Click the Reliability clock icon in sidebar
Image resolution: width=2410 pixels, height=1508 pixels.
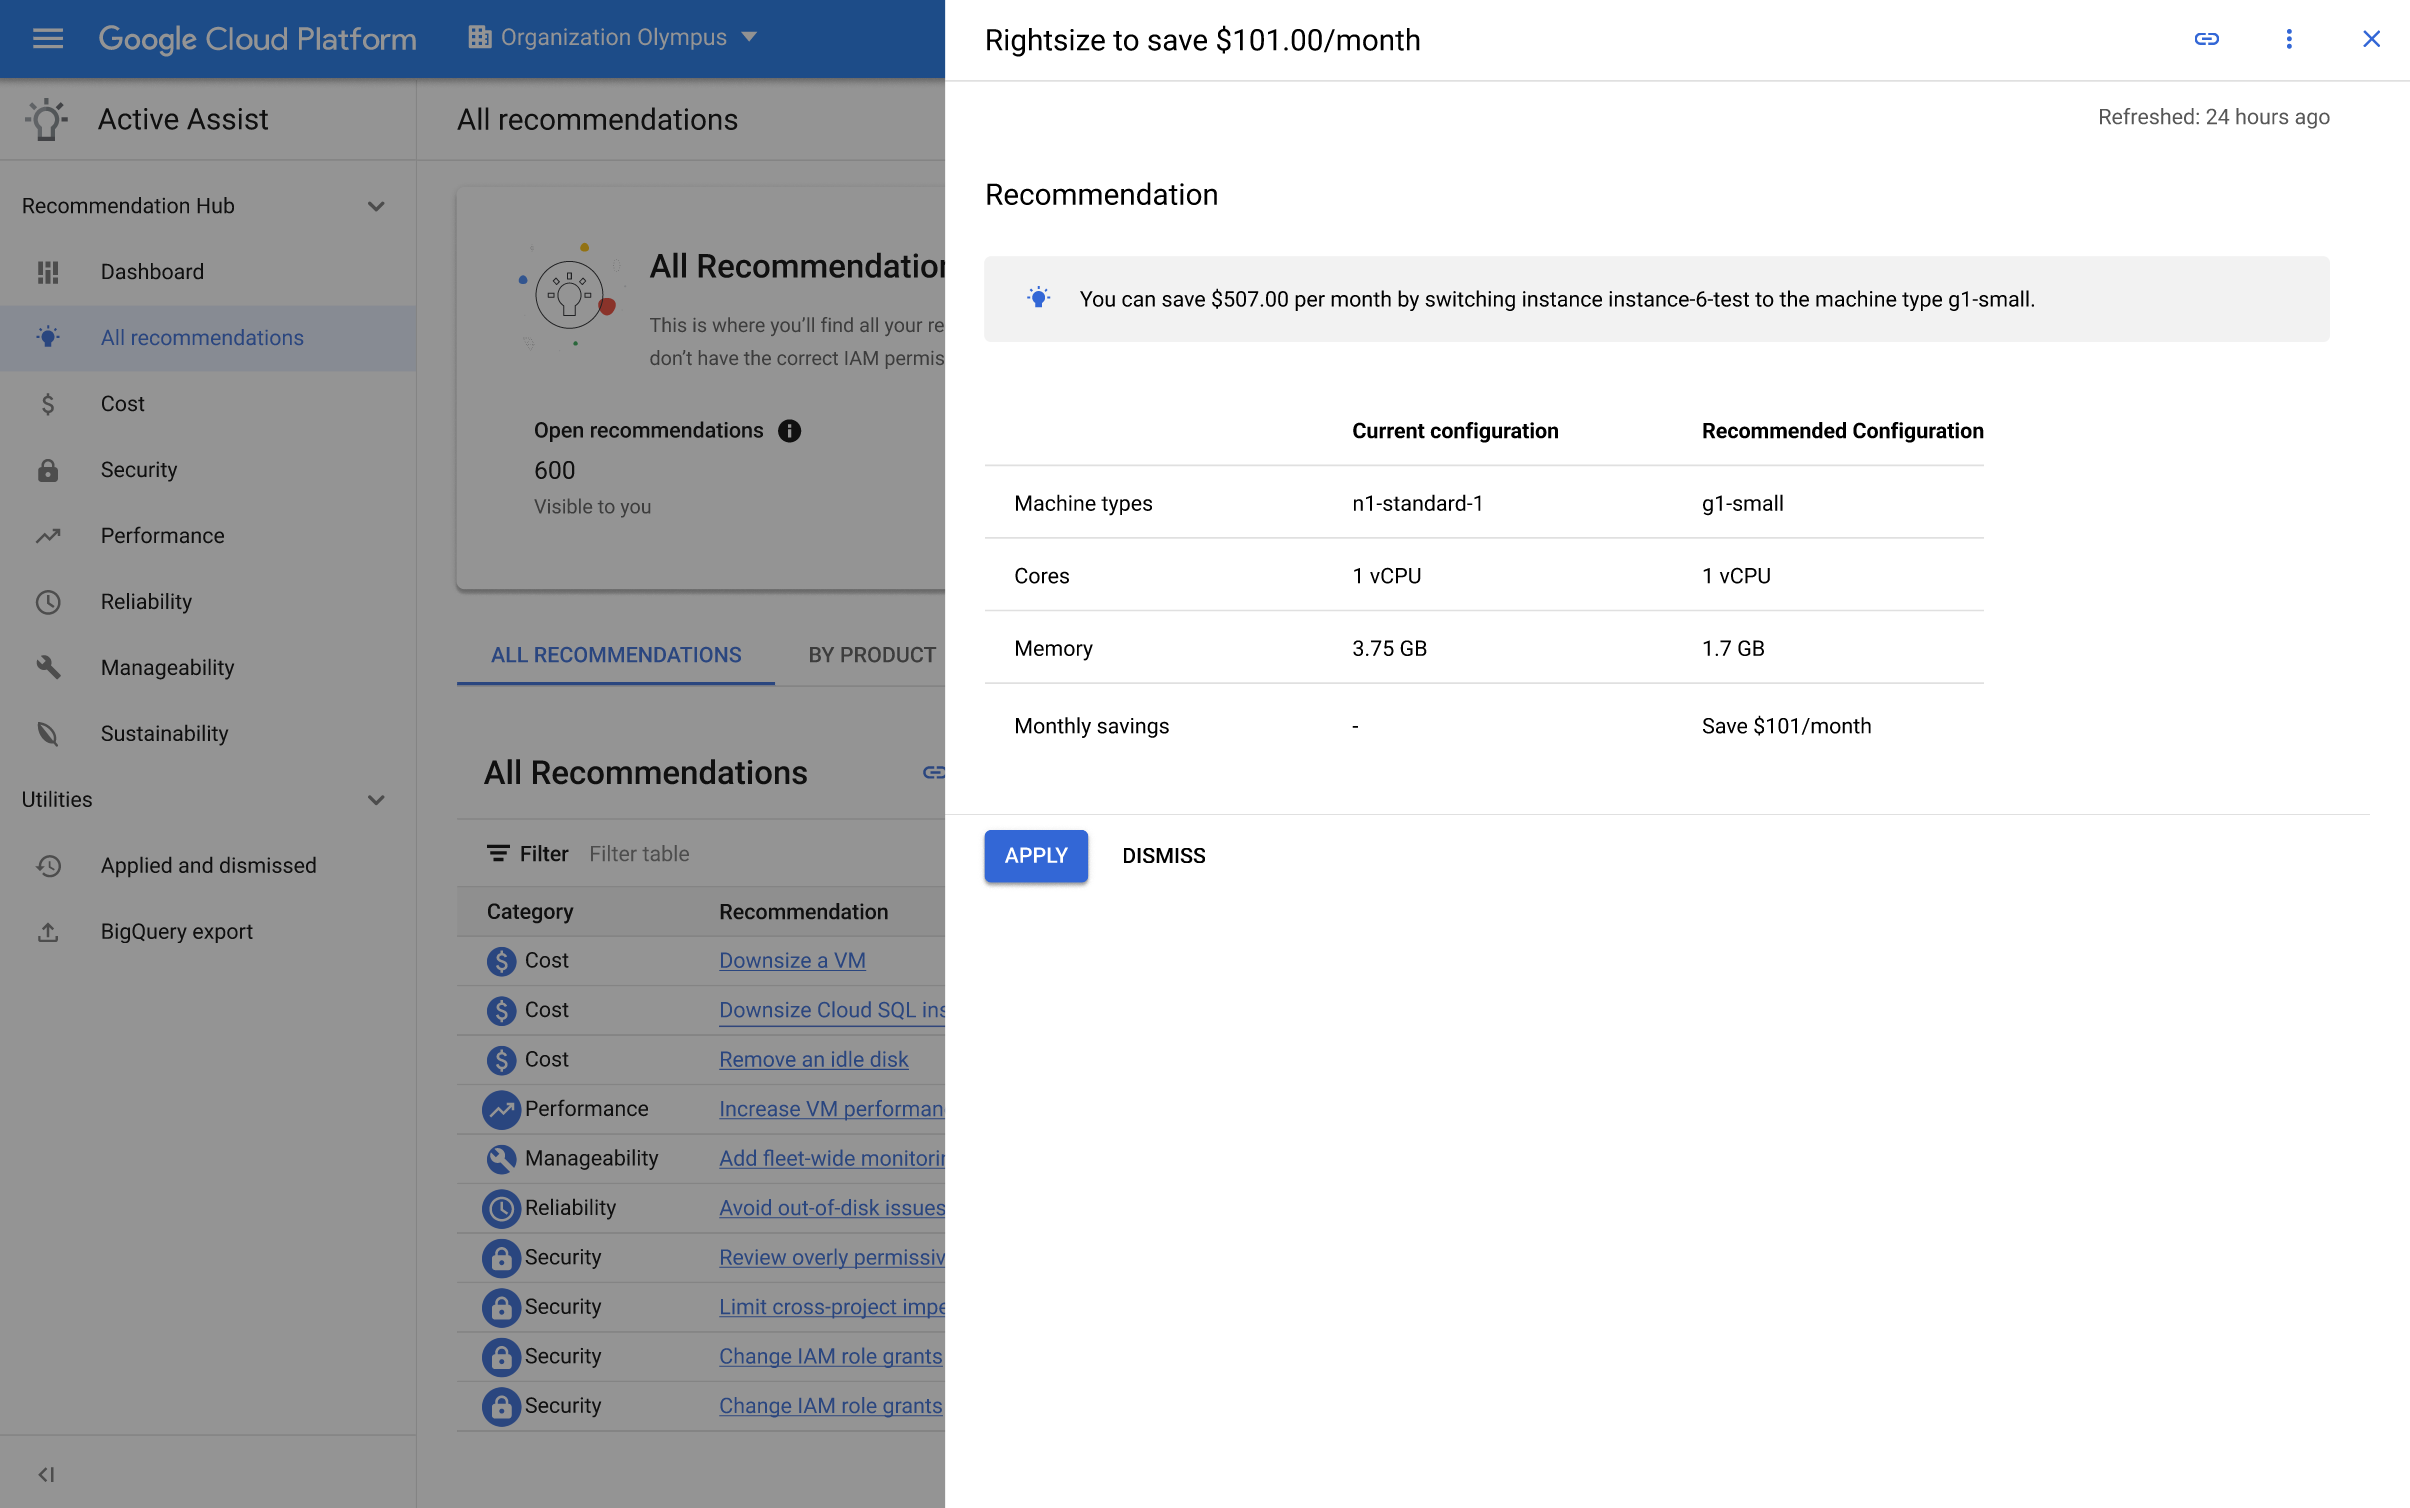point(49,601)
